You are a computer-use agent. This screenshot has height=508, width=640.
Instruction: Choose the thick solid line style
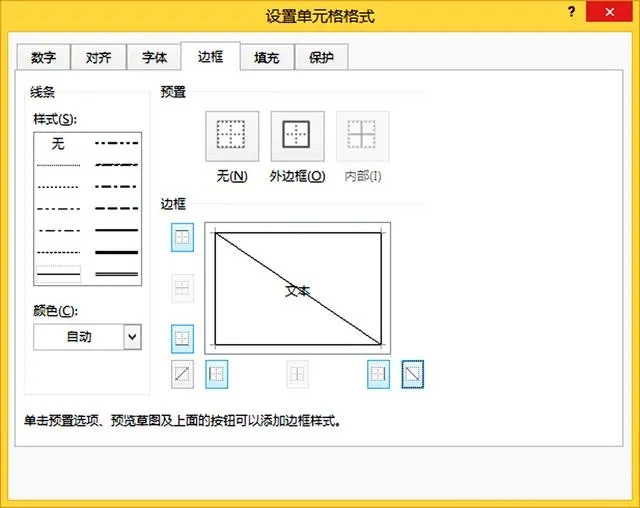coord(117,252)
